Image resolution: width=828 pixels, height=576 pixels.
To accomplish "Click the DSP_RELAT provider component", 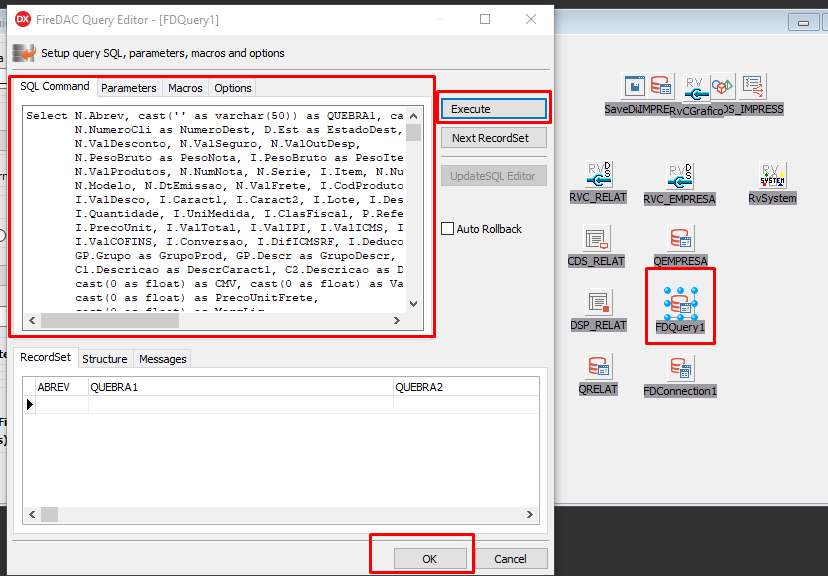I will point(598,303).
